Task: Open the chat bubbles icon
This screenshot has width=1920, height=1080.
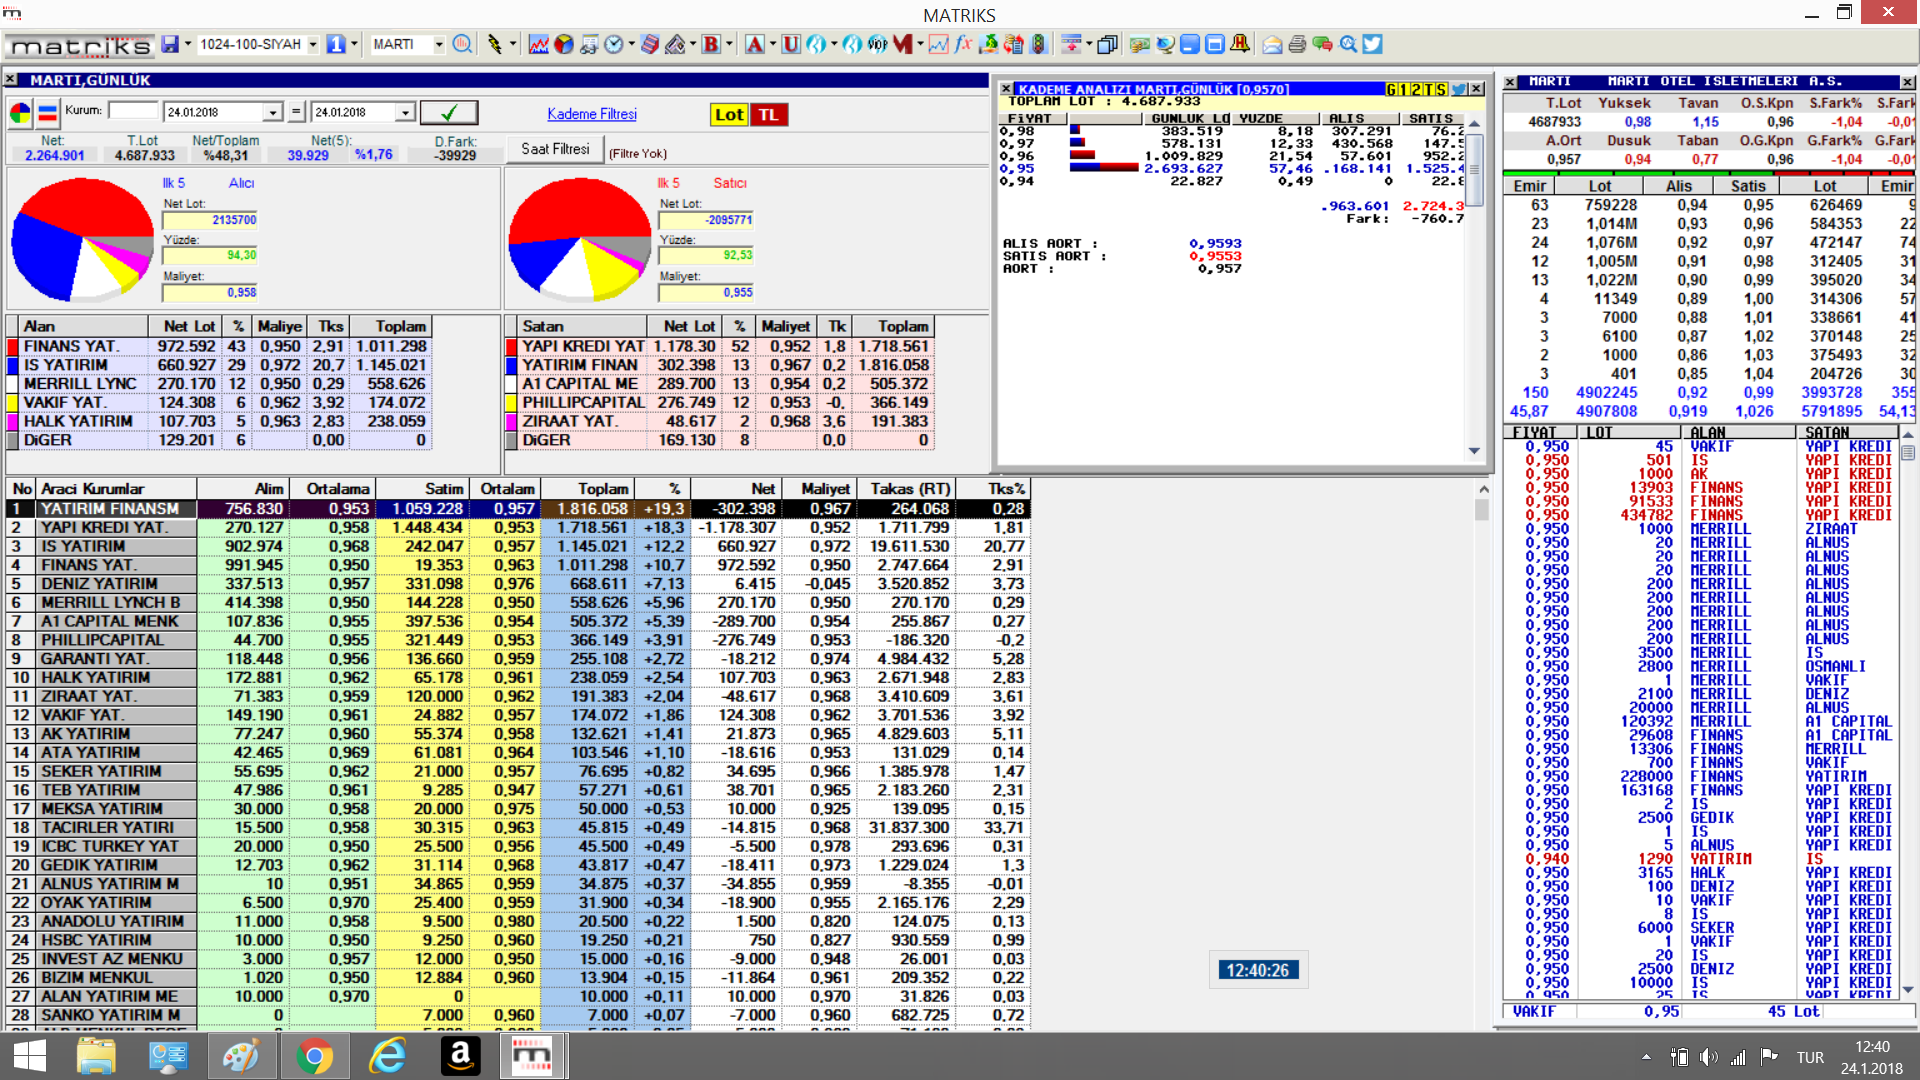Action: click(1322, 44)
